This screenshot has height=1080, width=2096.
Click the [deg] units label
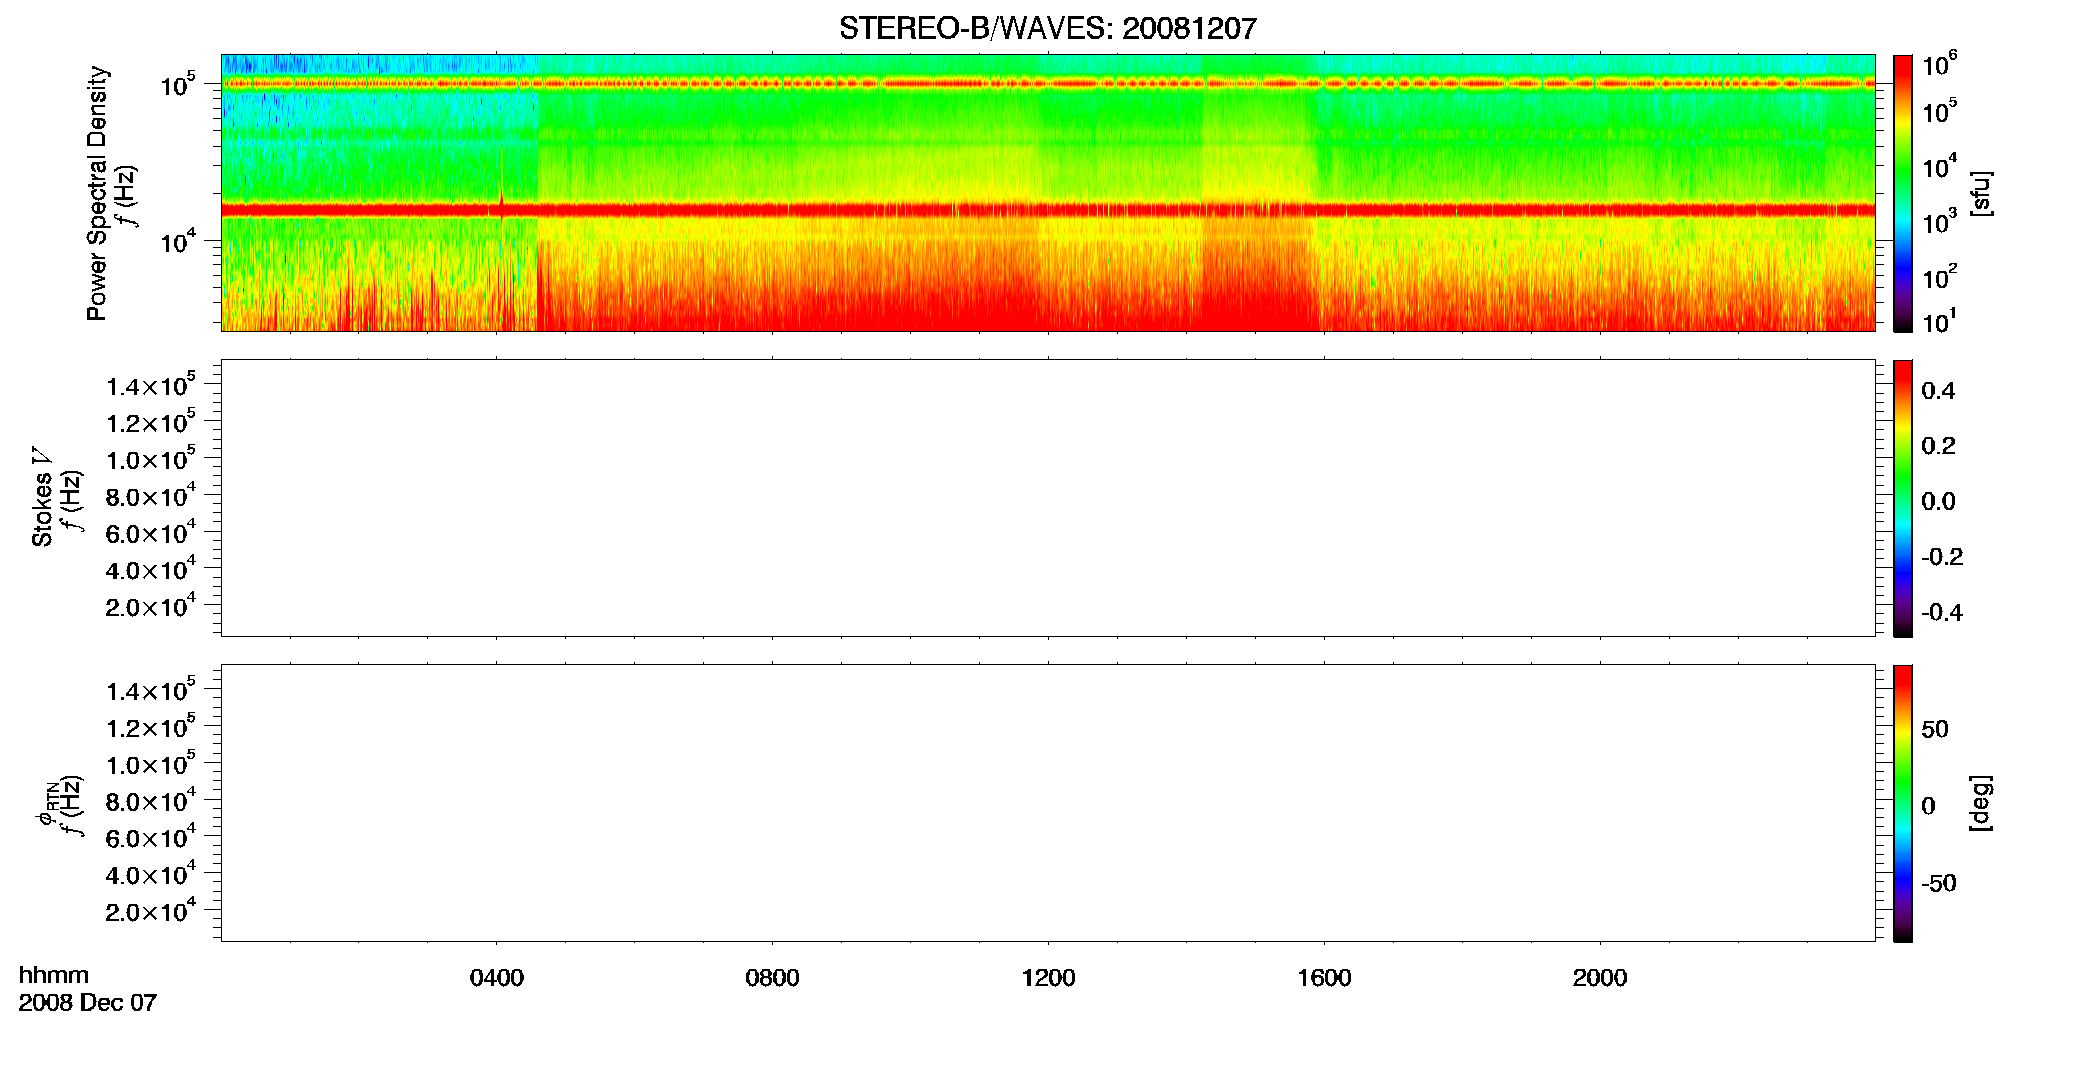pos(1981,803)
